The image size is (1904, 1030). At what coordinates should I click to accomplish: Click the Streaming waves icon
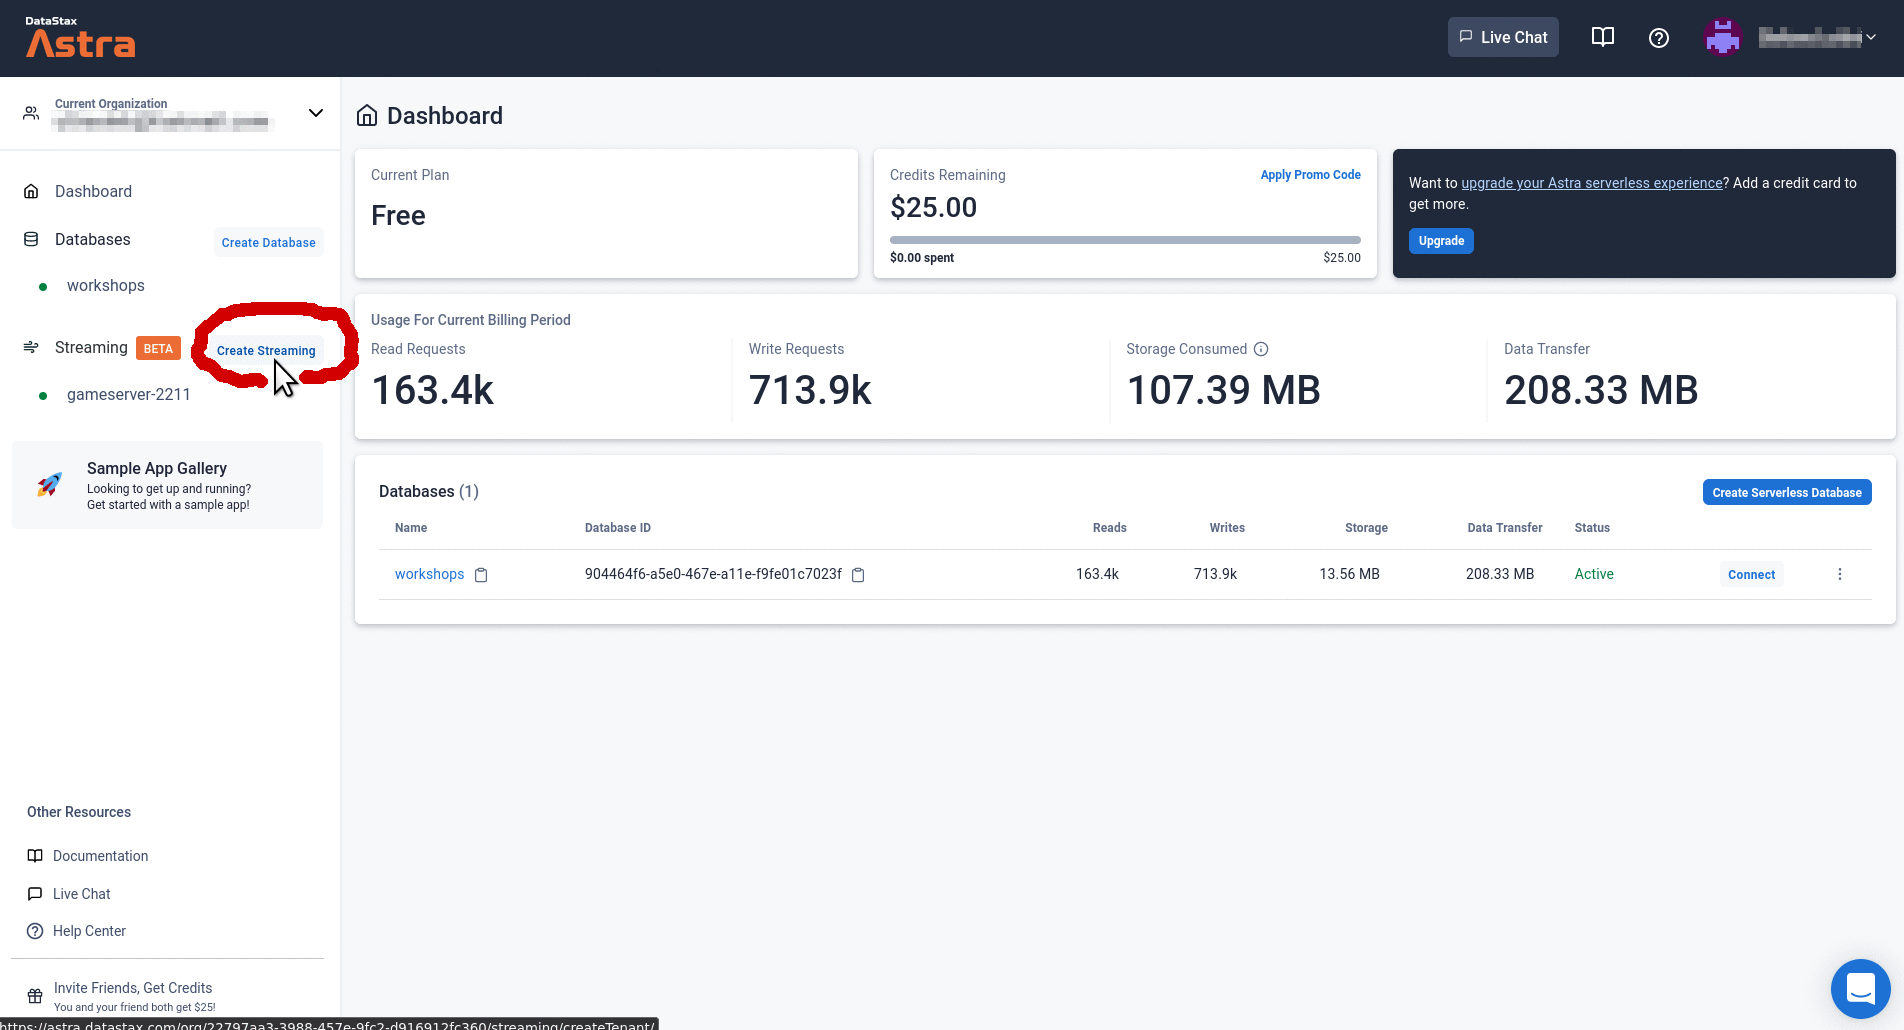[x=31, y=347]
